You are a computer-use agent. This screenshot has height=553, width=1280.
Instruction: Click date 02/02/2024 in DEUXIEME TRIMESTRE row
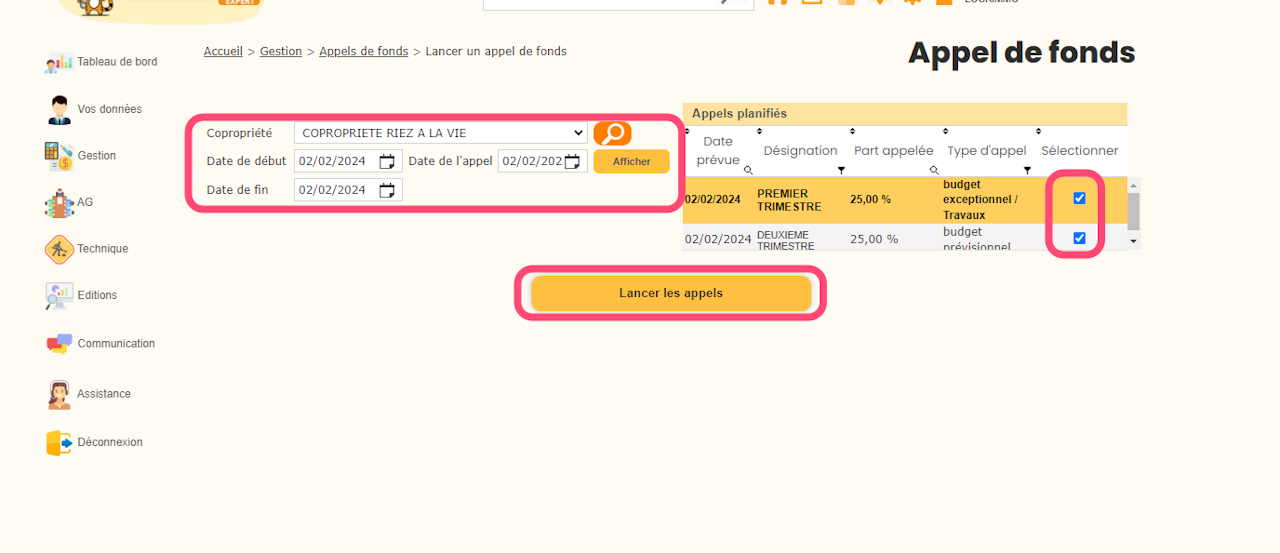(x=718, y=239)
